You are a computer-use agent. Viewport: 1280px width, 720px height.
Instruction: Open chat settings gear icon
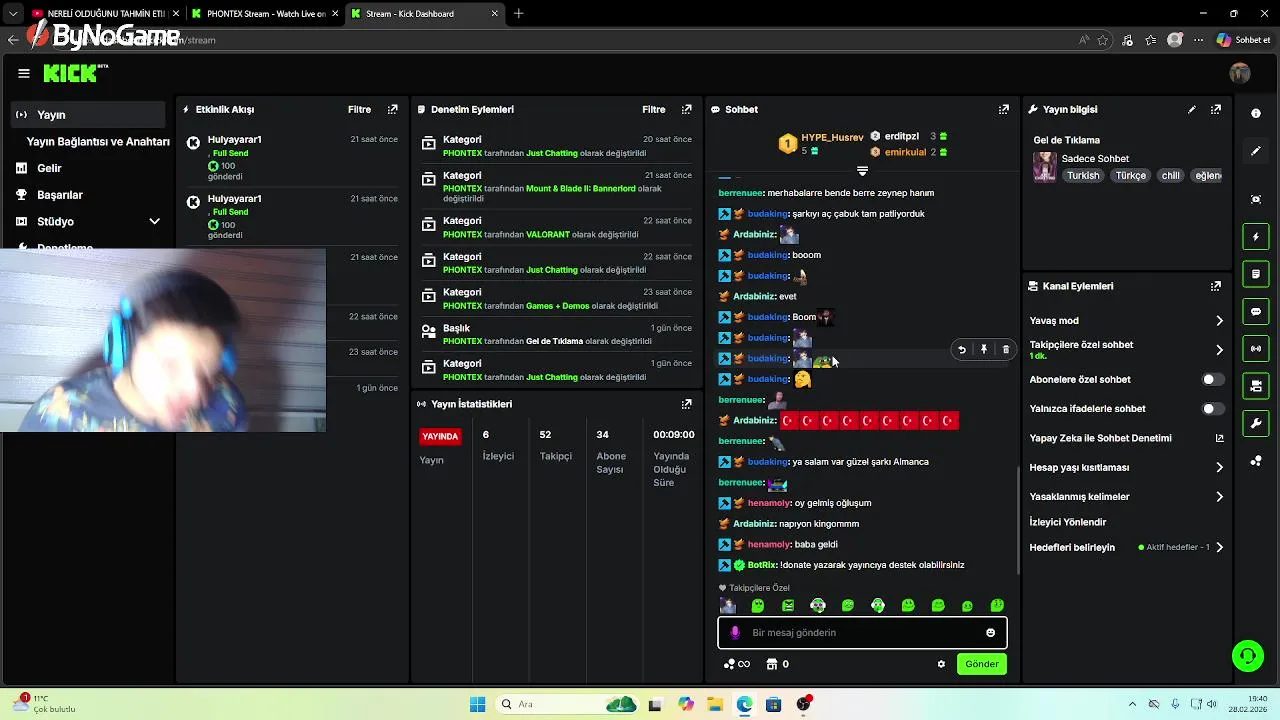941,664
